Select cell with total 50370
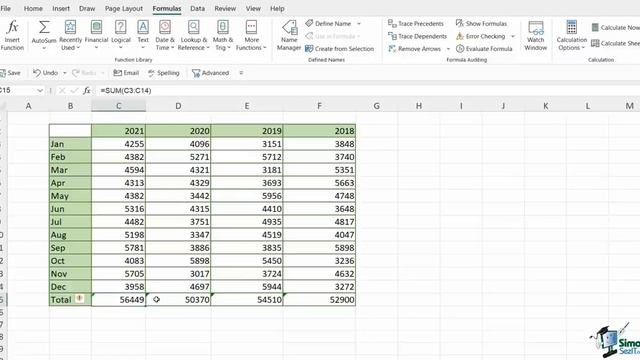This screenshot has width=640, height=360. [x=178, y=300]
